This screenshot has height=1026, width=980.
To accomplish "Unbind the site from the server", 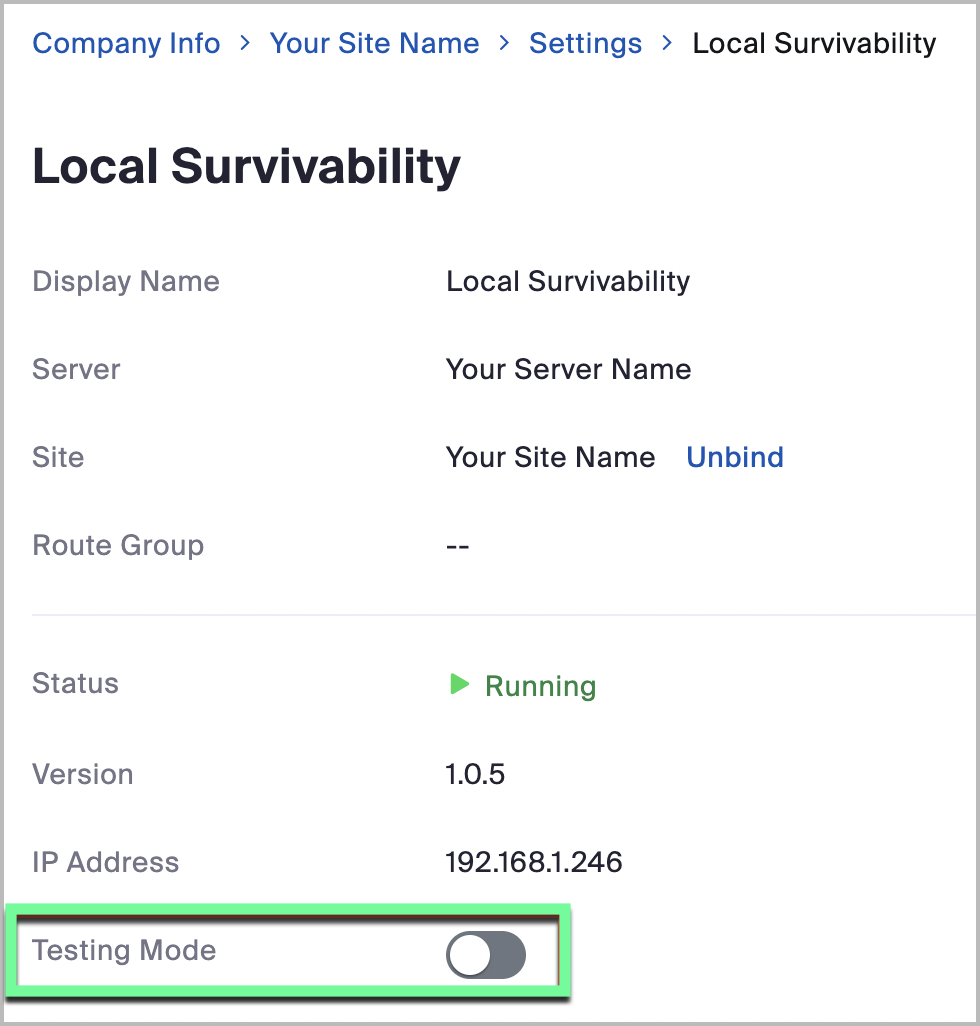I will (x=735, y=457).
